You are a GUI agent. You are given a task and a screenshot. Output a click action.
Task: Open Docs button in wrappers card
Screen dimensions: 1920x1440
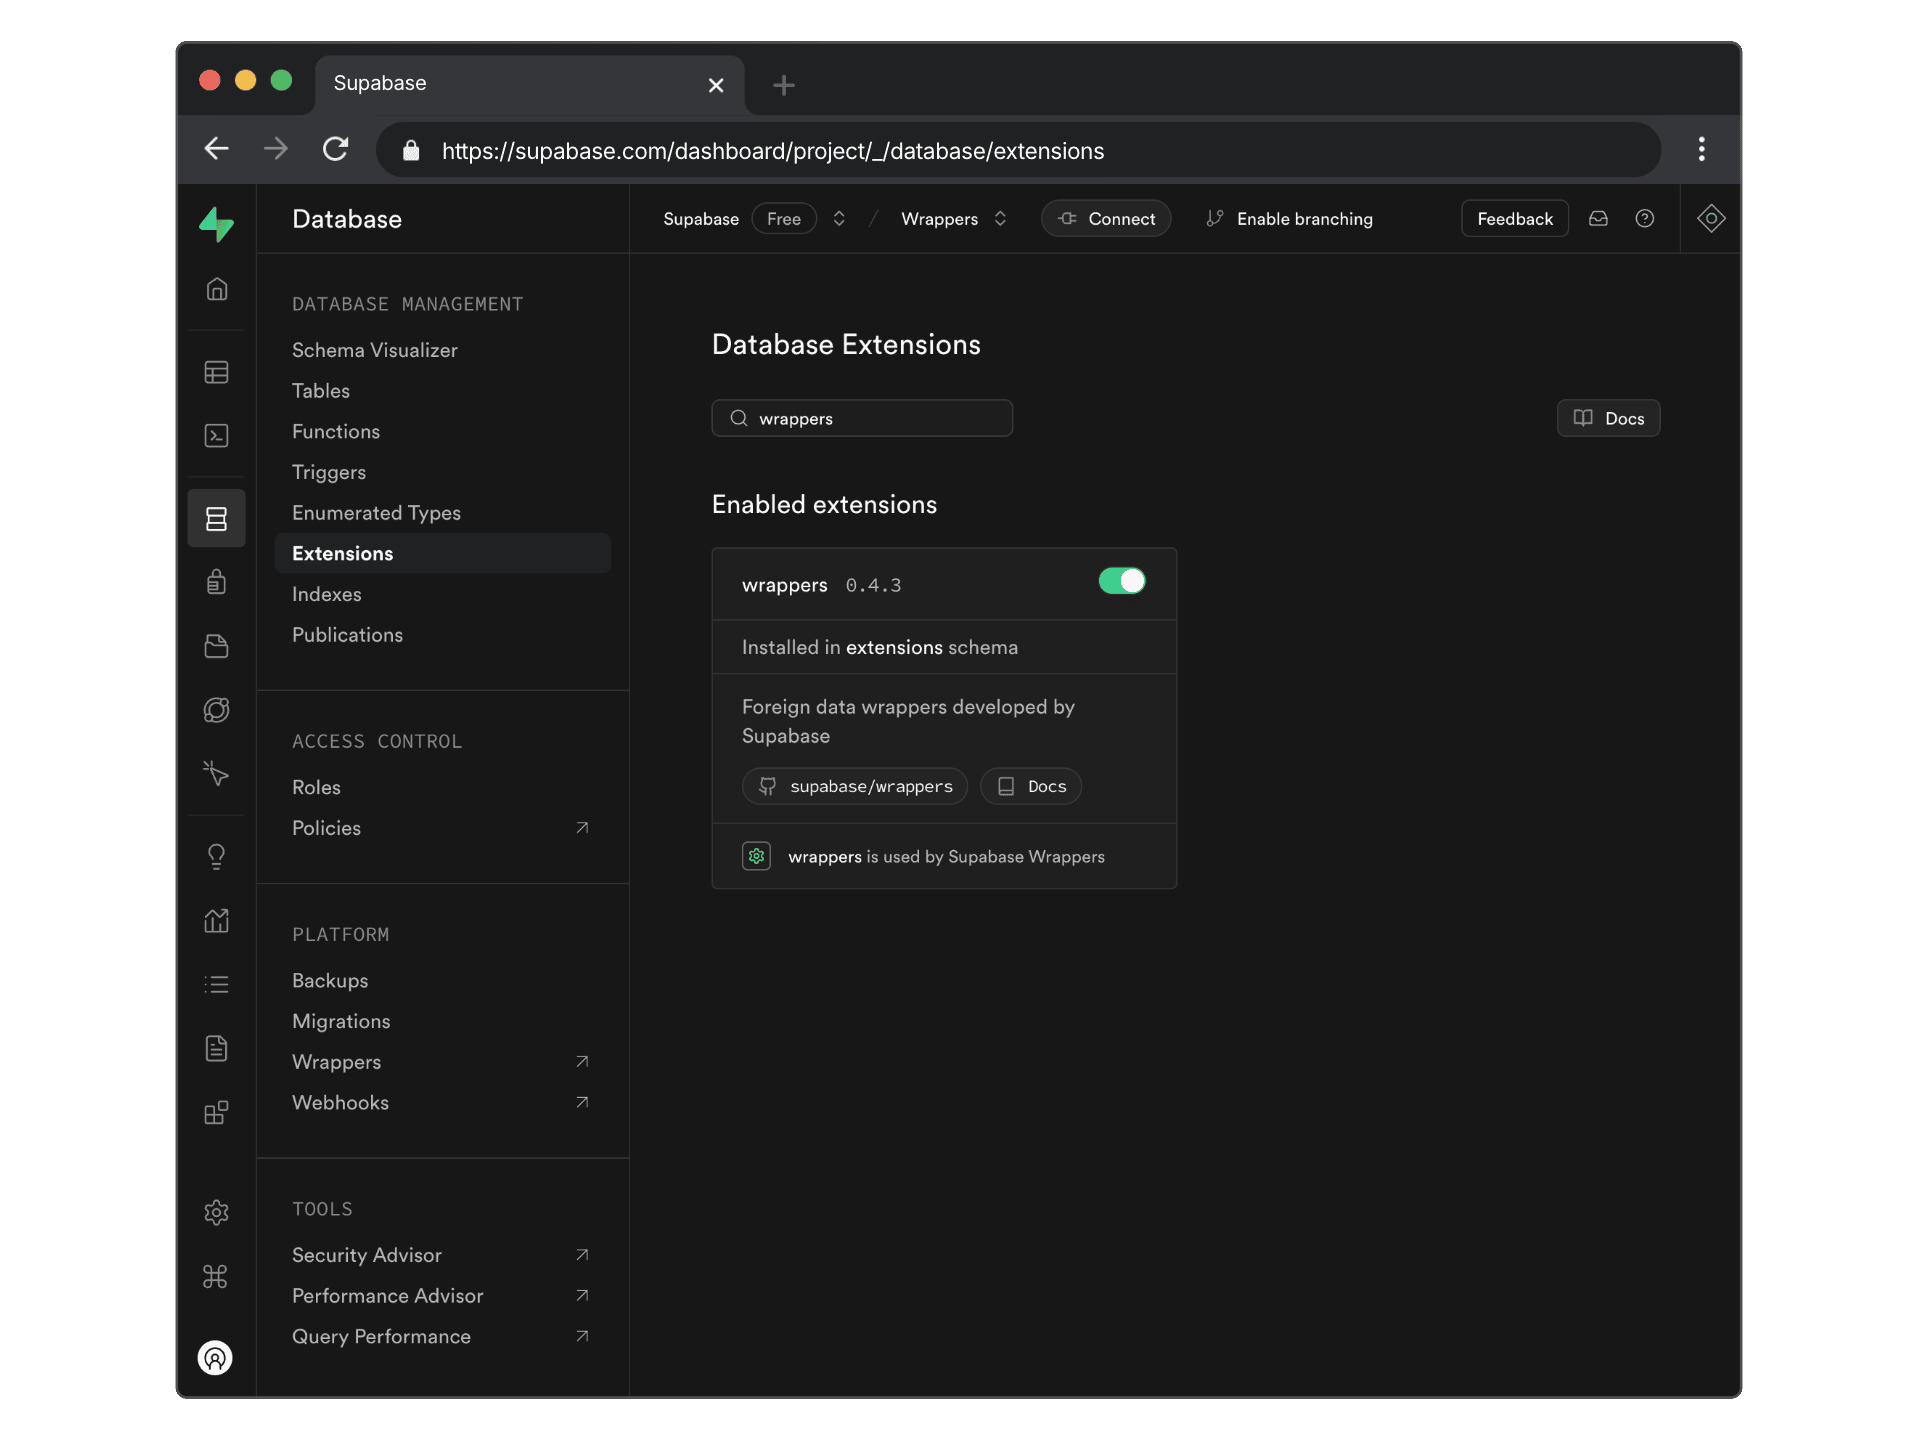click(1031, 787)
